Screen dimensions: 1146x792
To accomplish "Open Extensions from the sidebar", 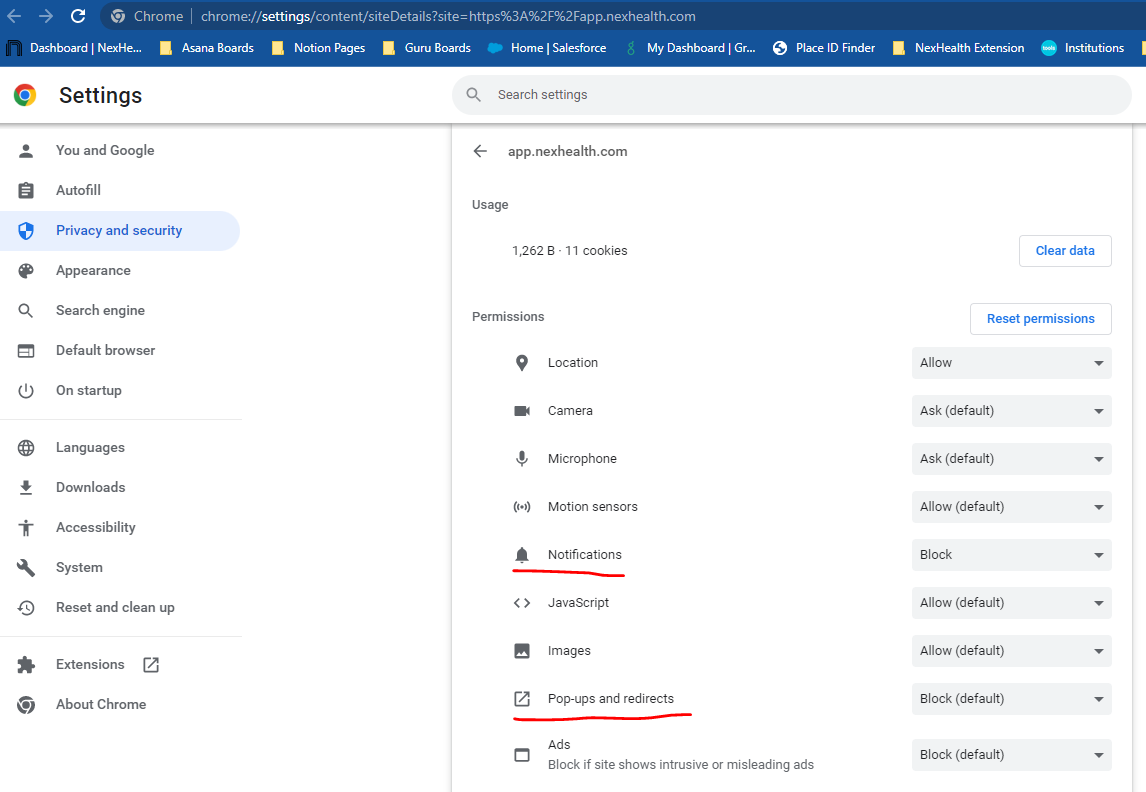I will pyautogui.click(x=120, y=665).
